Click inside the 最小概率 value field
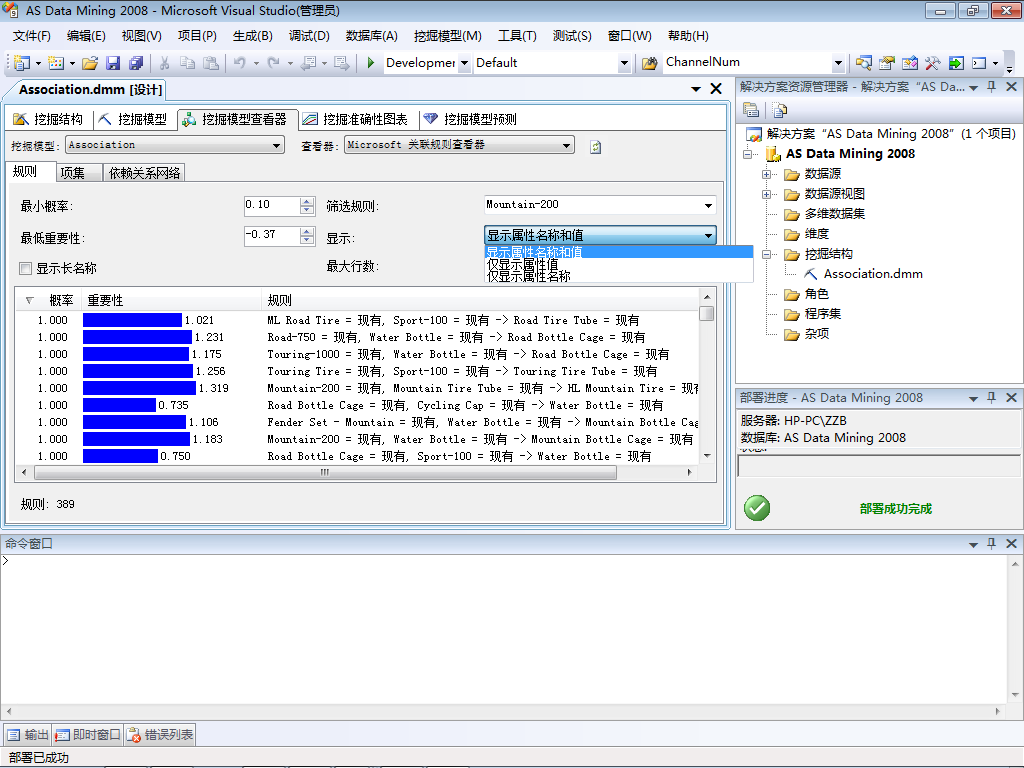 click(x=272, y=205)
